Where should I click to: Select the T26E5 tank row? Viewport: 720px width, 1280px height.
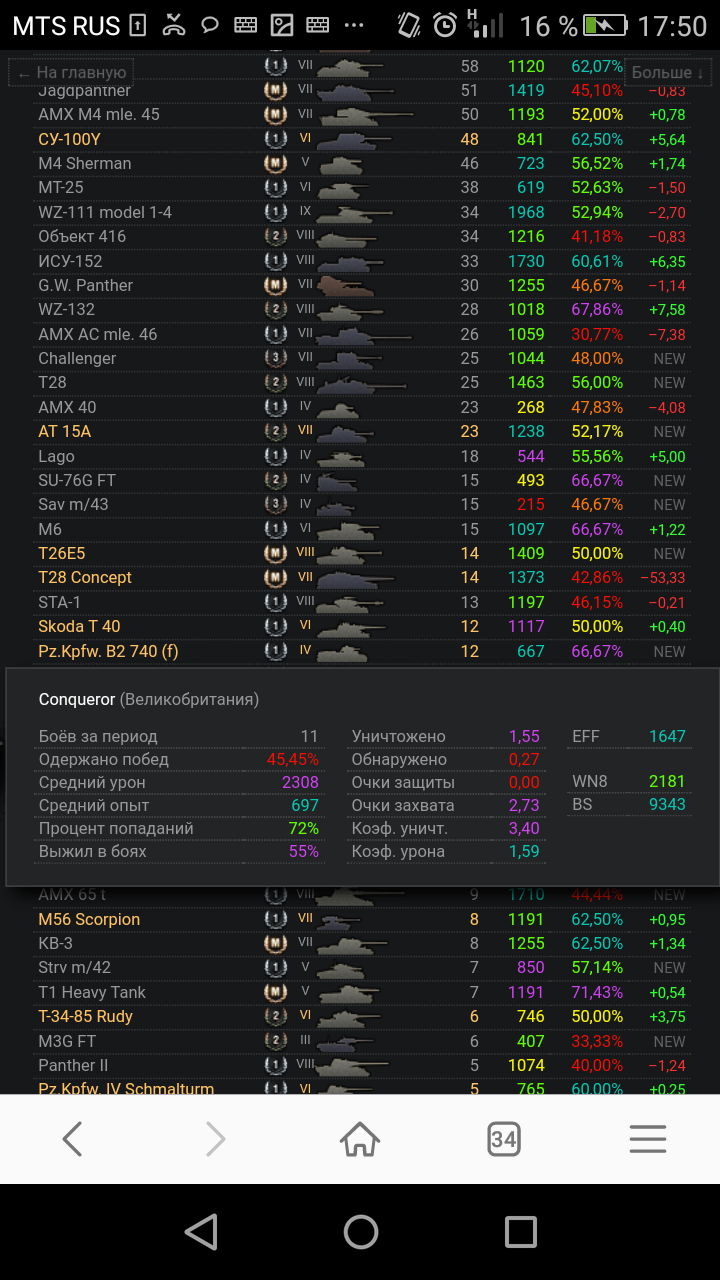pos(360,553)
